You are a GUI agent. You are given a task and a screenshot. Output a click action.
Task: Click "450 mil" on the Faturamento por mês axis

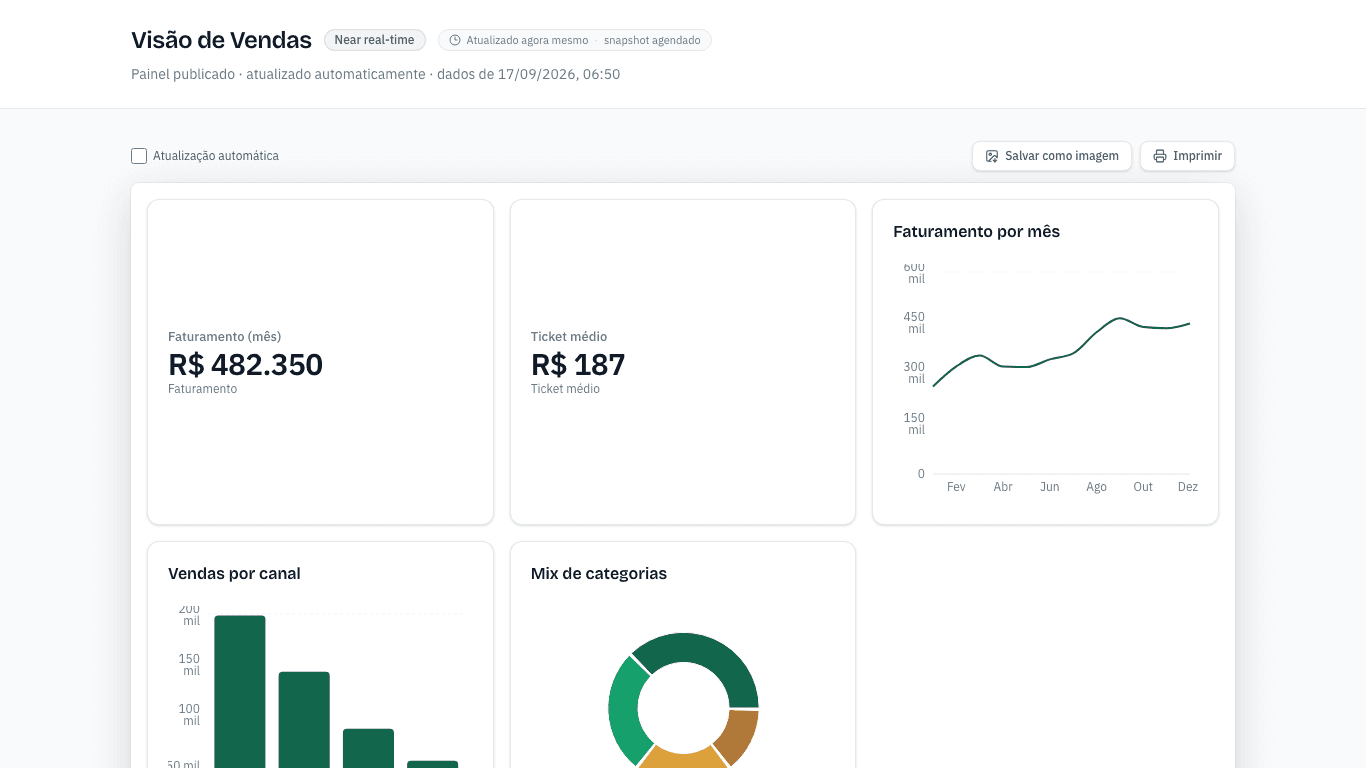coord(915,323)
